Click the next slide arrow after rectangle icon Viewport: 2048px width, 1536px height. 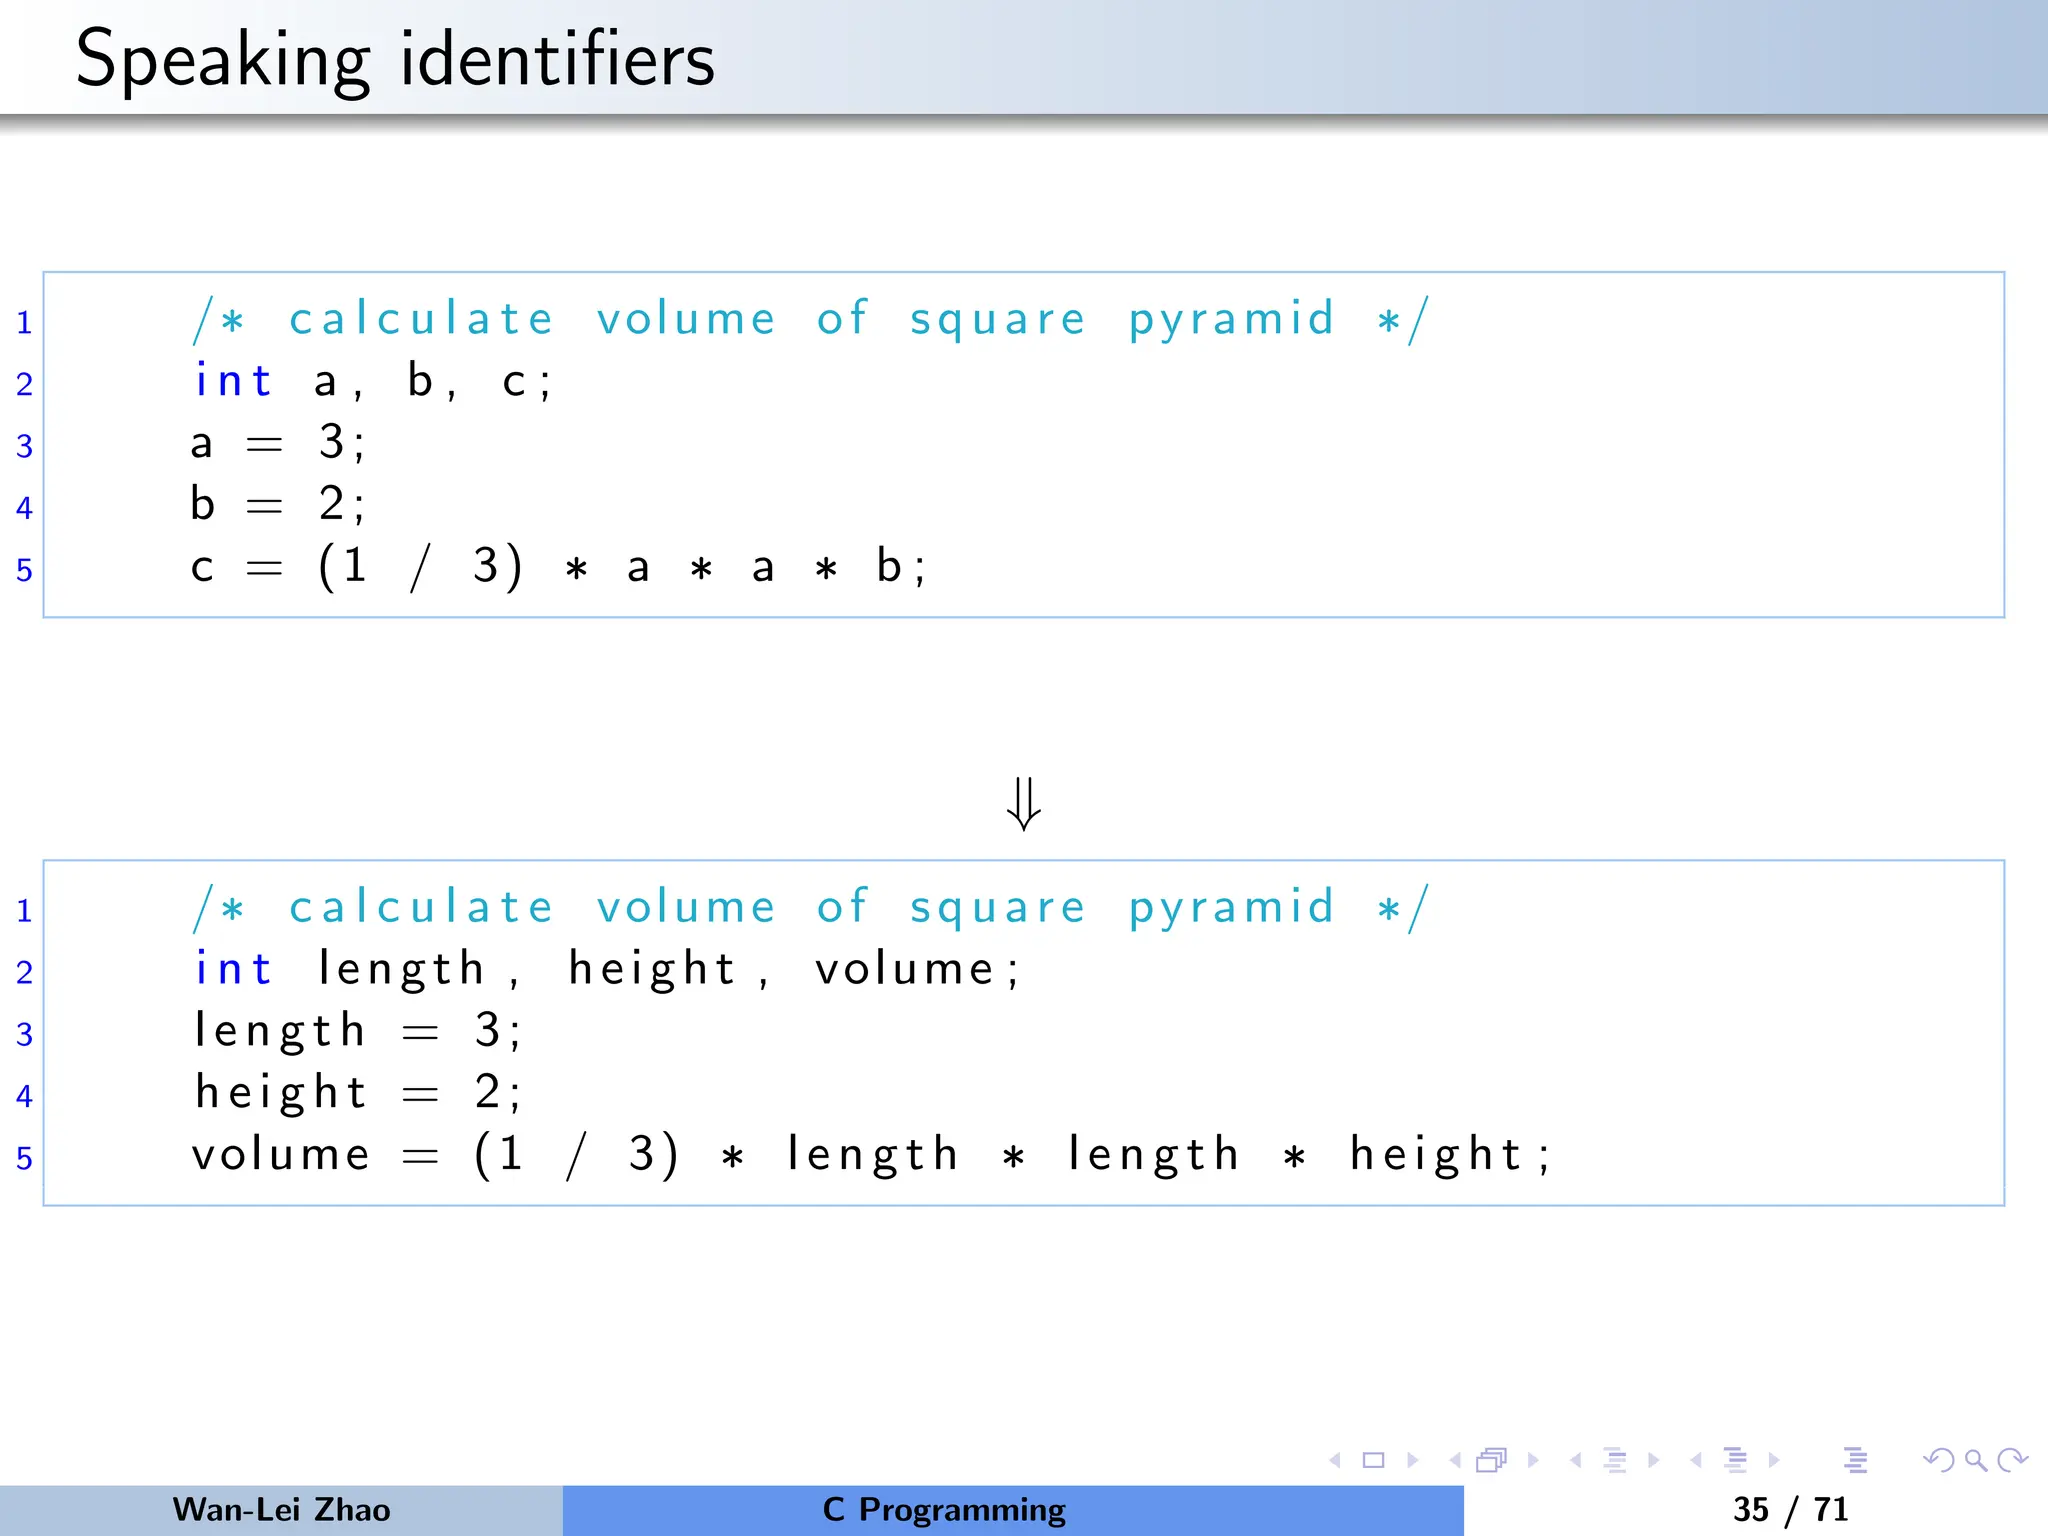tap(1413, 1461)
